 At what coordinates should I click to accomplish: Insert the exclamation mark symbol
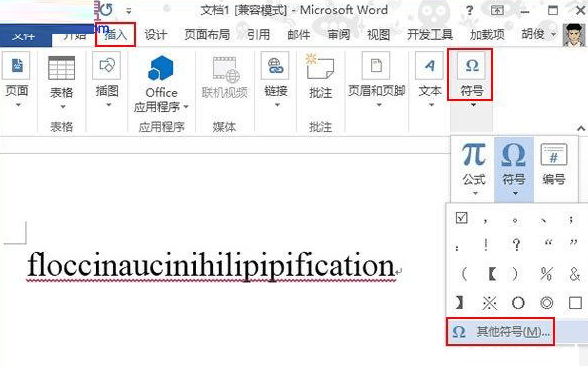pos(486,245)
